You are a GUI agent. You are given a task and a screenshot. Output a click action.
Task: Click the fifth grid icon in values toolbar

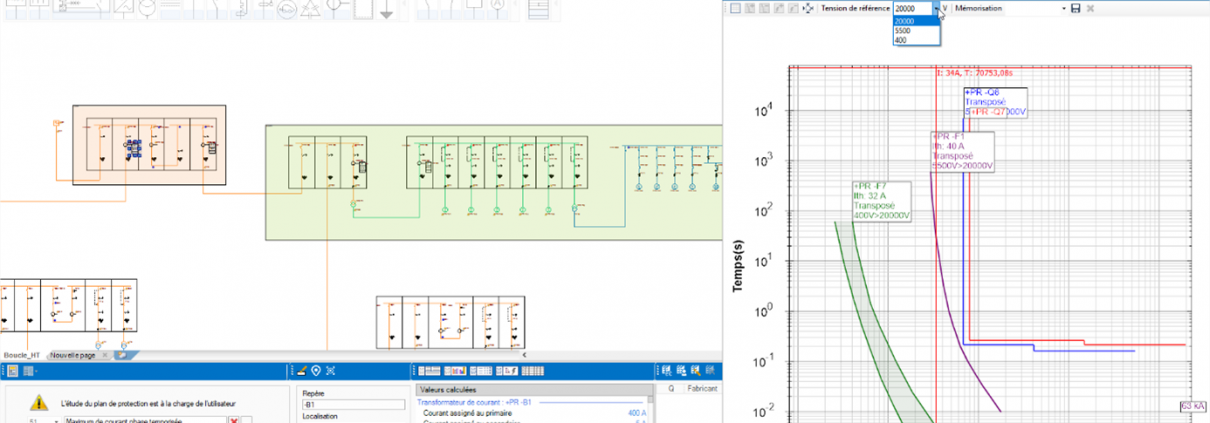pyautogui.click(x=533, y=371)
